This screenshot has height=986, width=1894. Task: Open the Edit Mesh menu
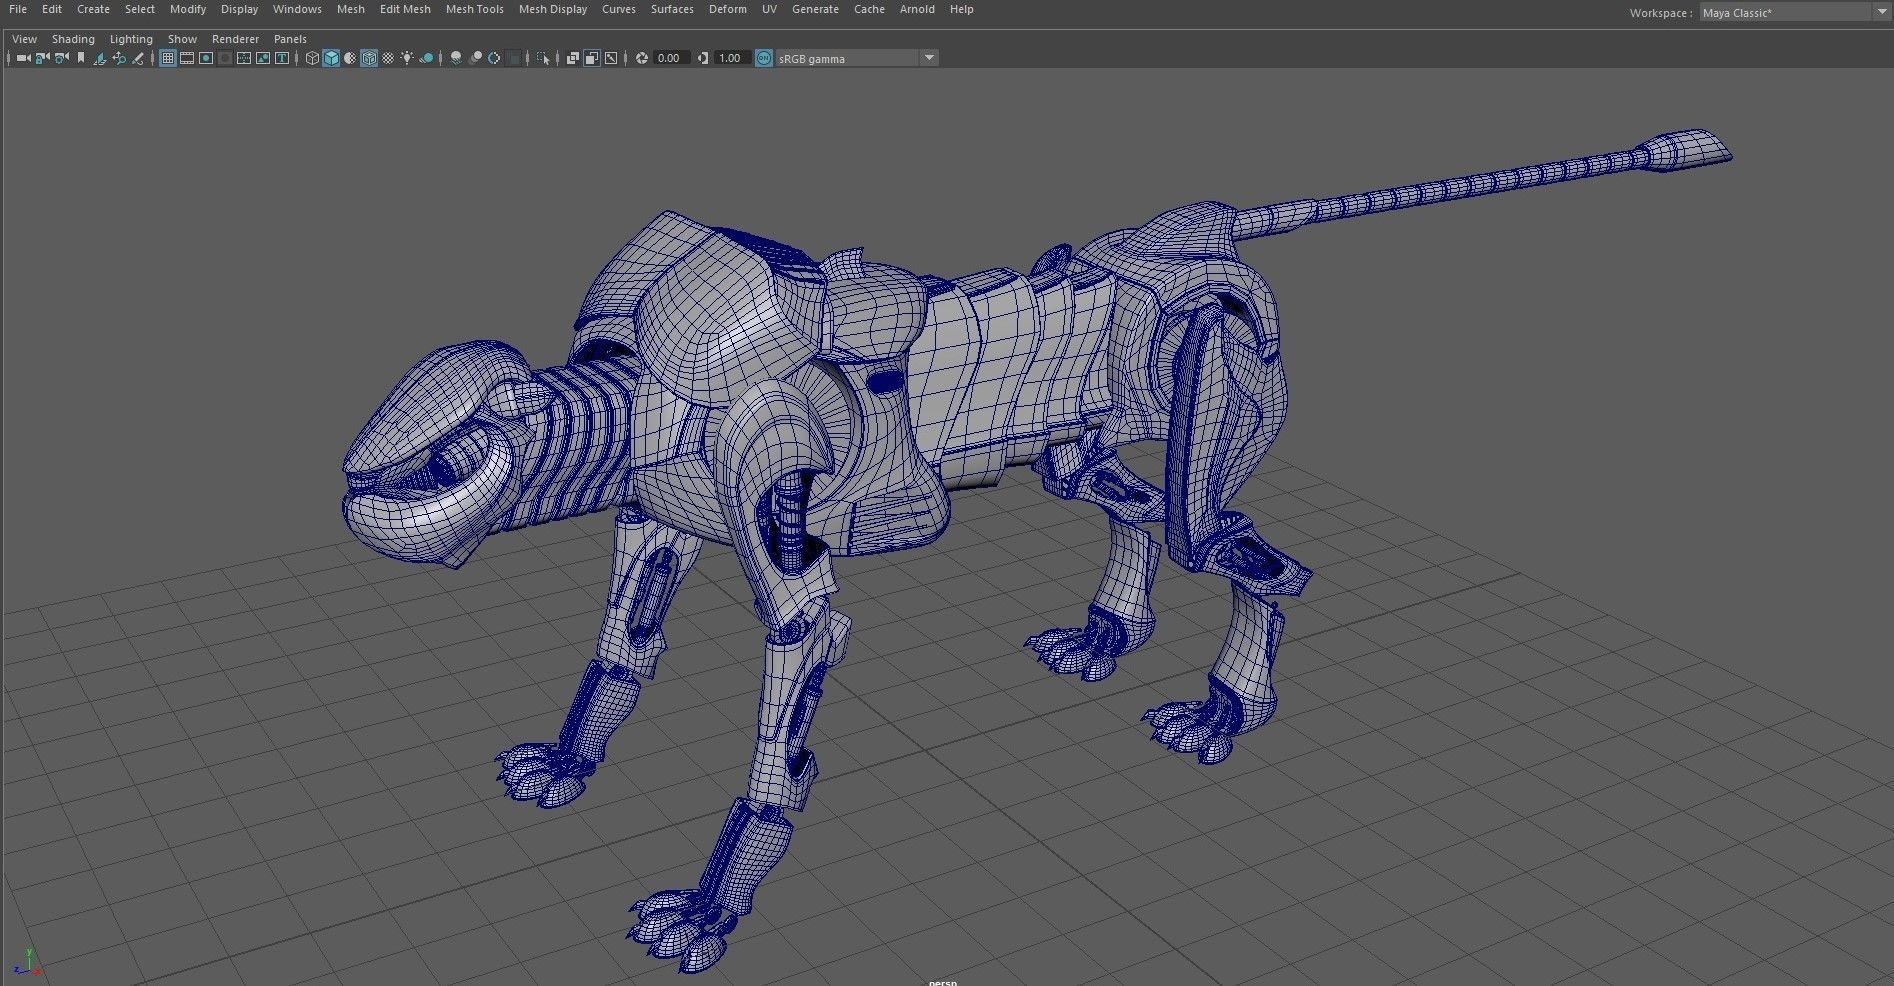pos(405,9)
